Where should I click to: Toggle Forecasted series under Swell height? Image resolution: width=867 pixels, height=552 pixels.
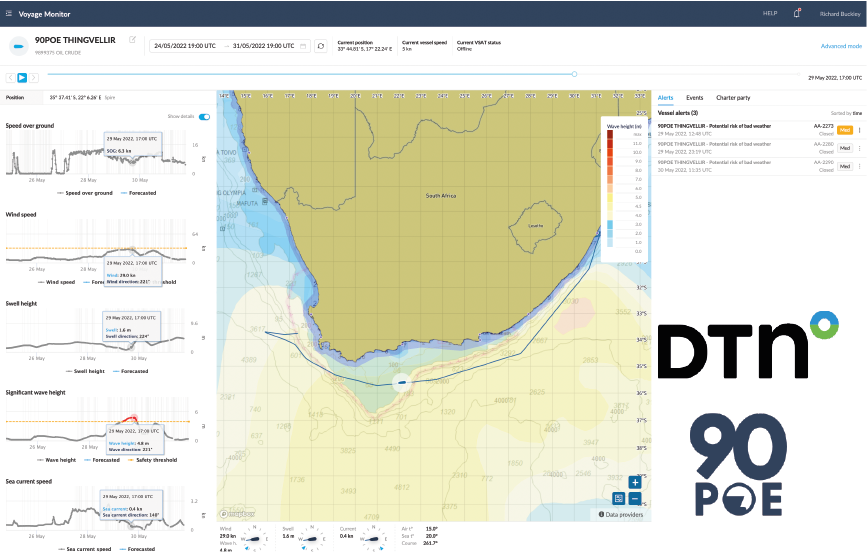(130, 371)
